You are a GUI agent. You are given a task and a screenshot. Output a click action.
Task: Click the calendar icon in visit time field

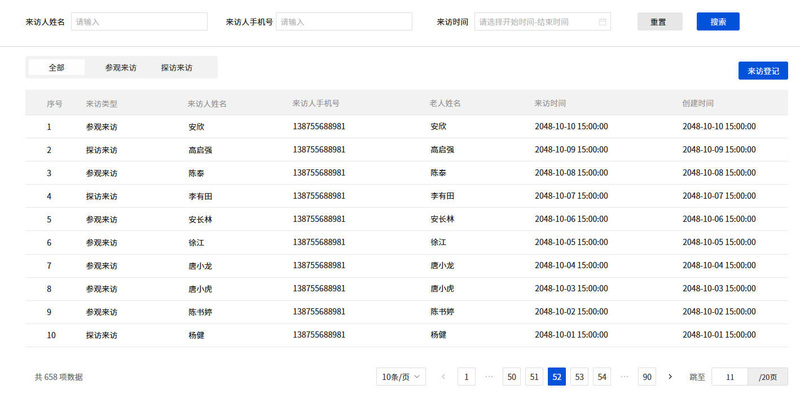pos(602,21)
